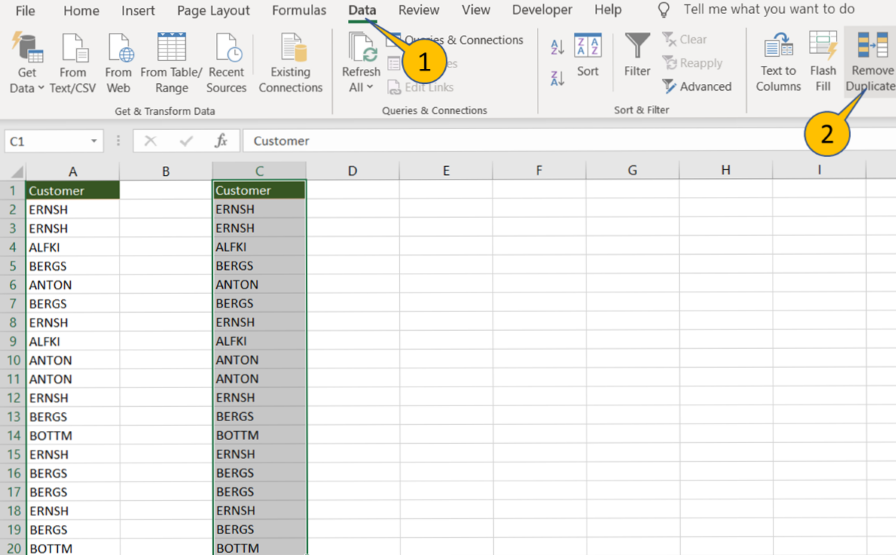The image size is (896, 555).
Task: Click From Table/Range icon
Action: tap(171, 62)
